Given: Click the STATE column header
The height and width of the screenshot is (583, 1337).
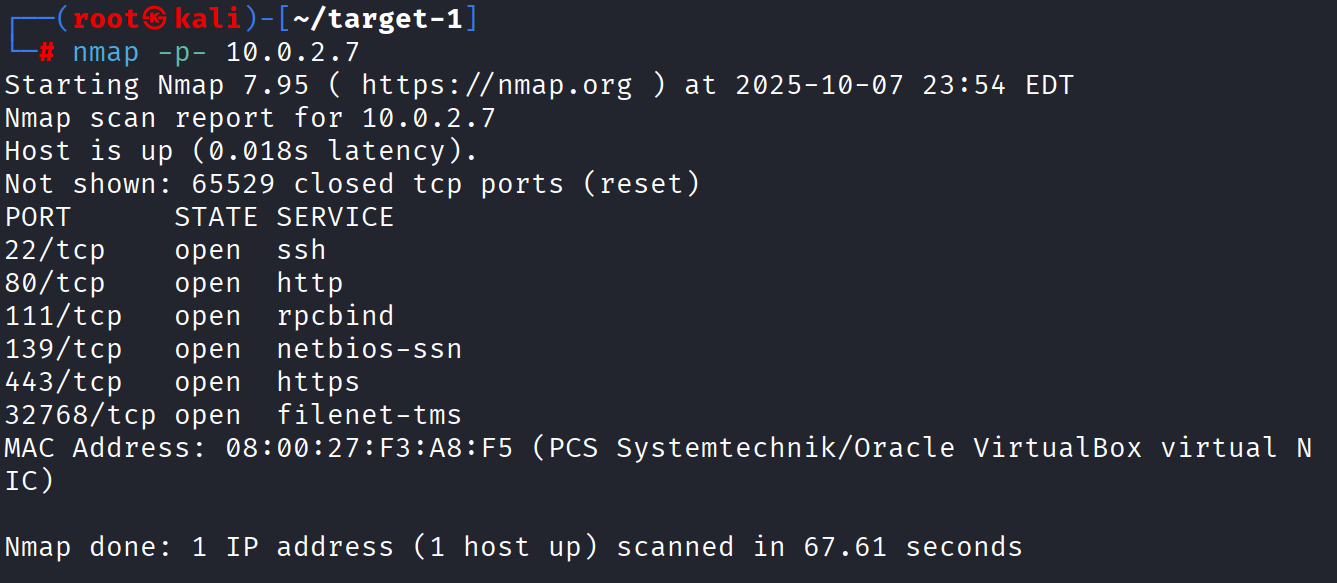Looking at the screenshot, I should pos(216,217).
